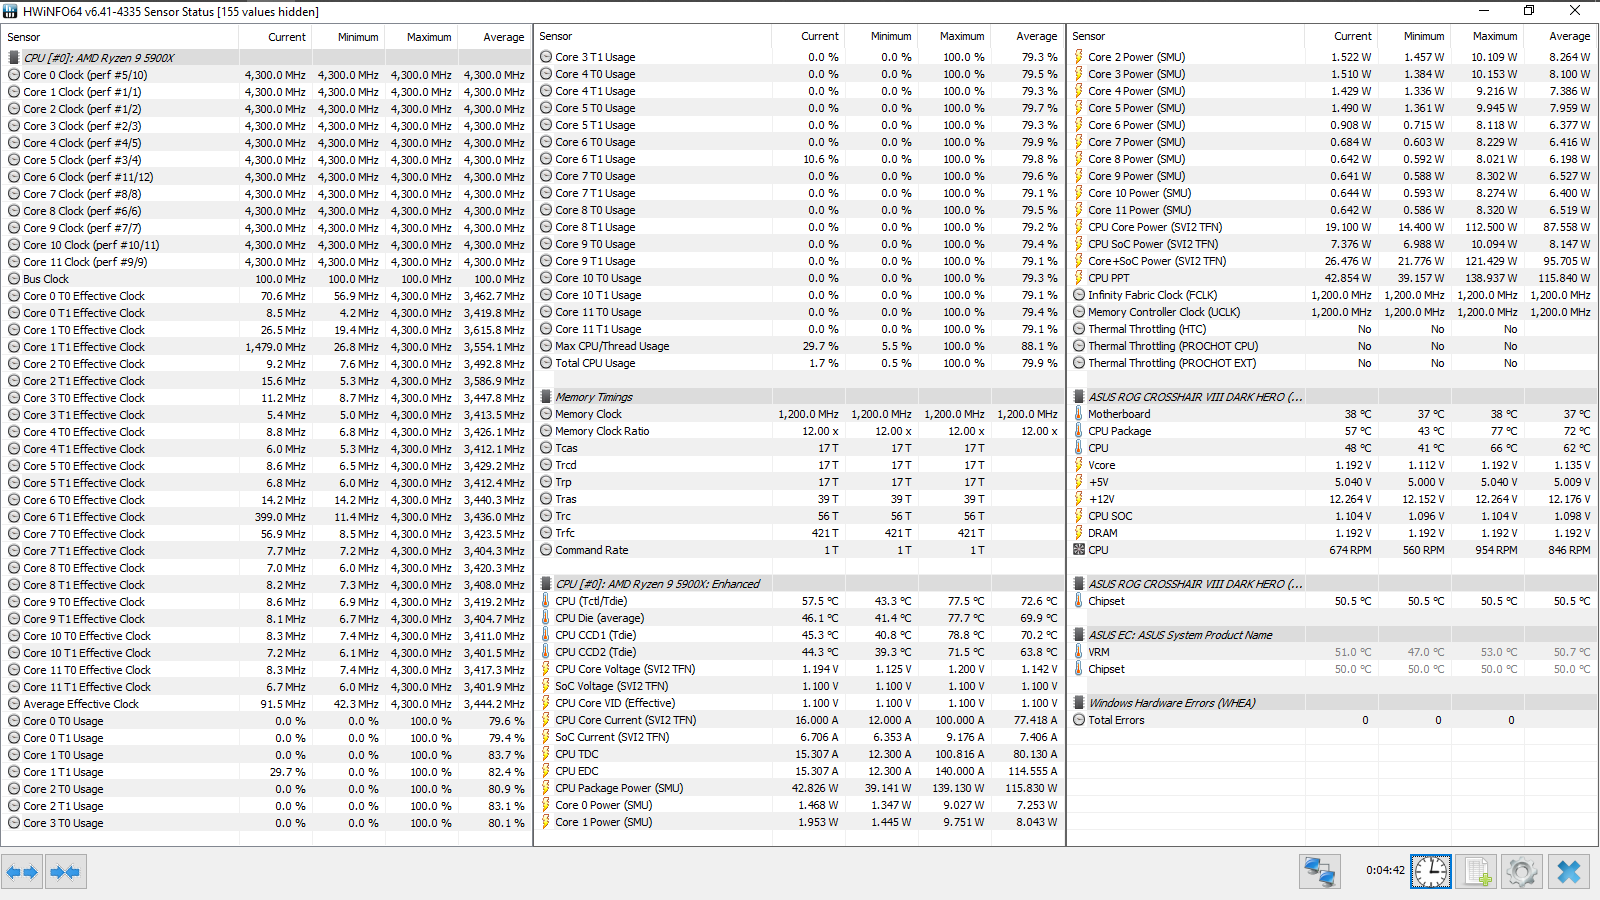The image size is (1600, 900).
Task: Select the Windows Hardware Errors (WHEA) group header
Action: pyautogui.click(x=1332, y=703)
